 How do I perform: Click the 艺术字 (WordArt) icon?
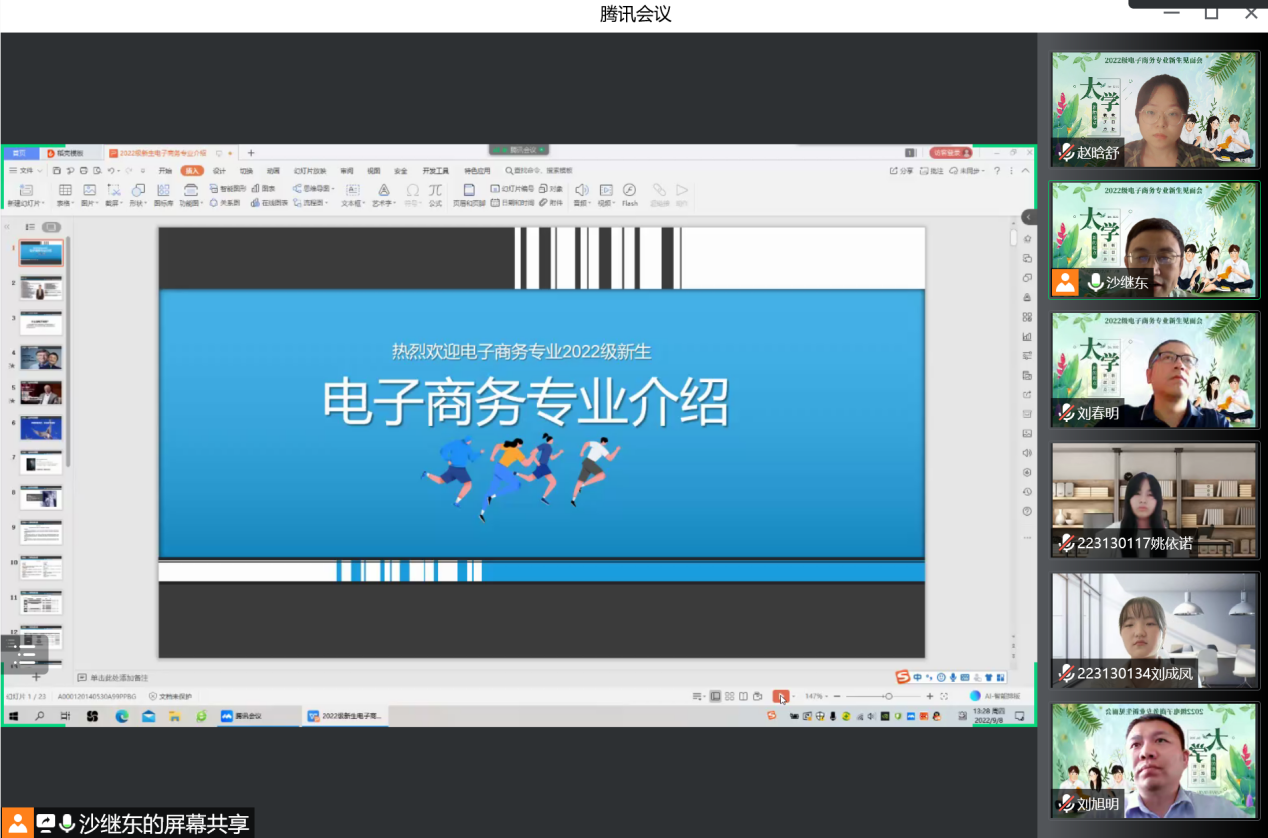[383, 190]
